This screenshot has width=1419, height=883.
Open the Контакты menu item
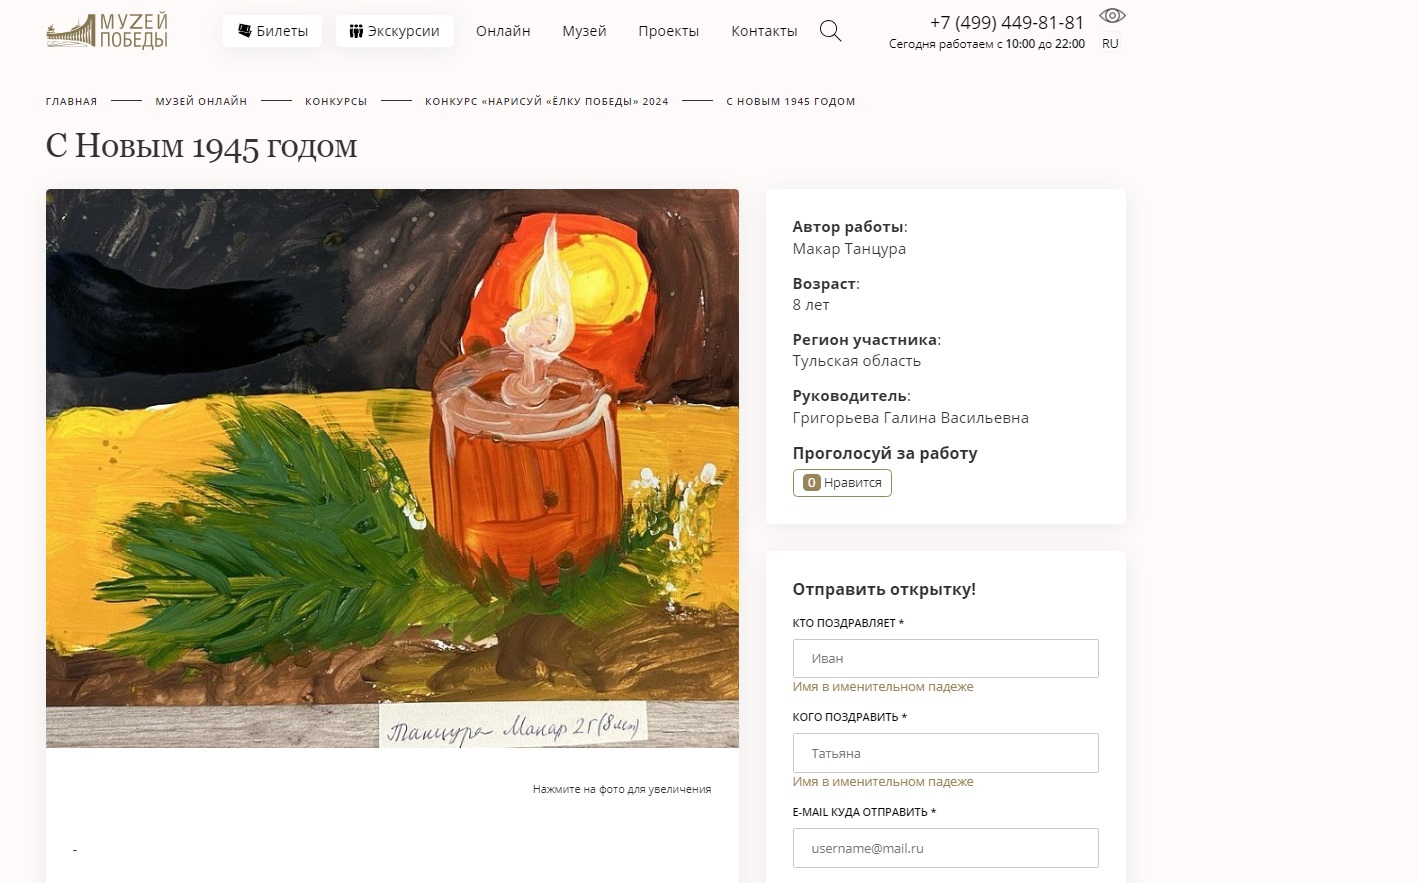pyautogui.click(x=764, y=31)
